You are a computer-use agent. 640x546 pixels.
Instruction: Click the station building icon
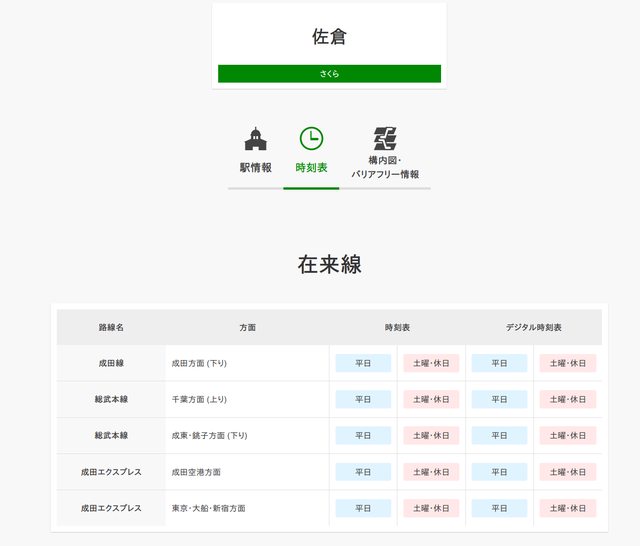pyautogui.click(x=255, y=139)
